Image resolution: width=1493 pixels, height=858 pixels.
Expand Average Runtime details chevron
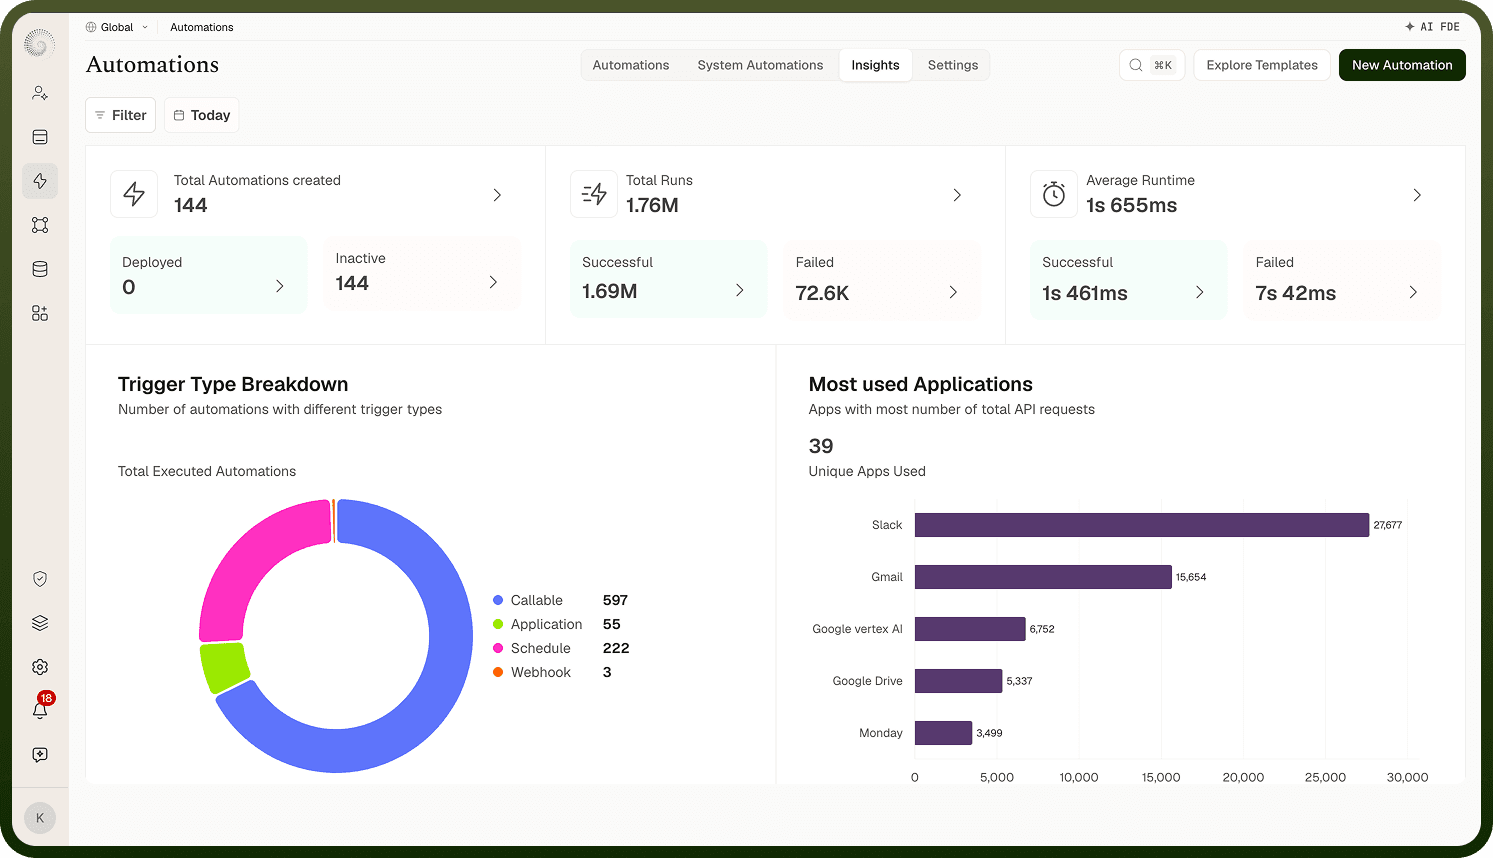click(x=1417, y=195)
